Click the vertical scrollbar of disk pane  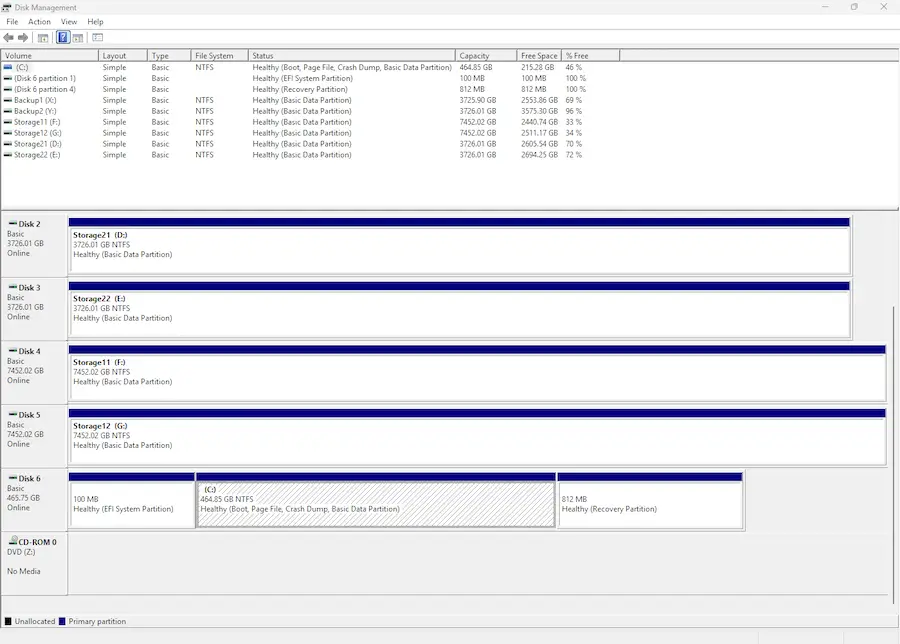893,453
